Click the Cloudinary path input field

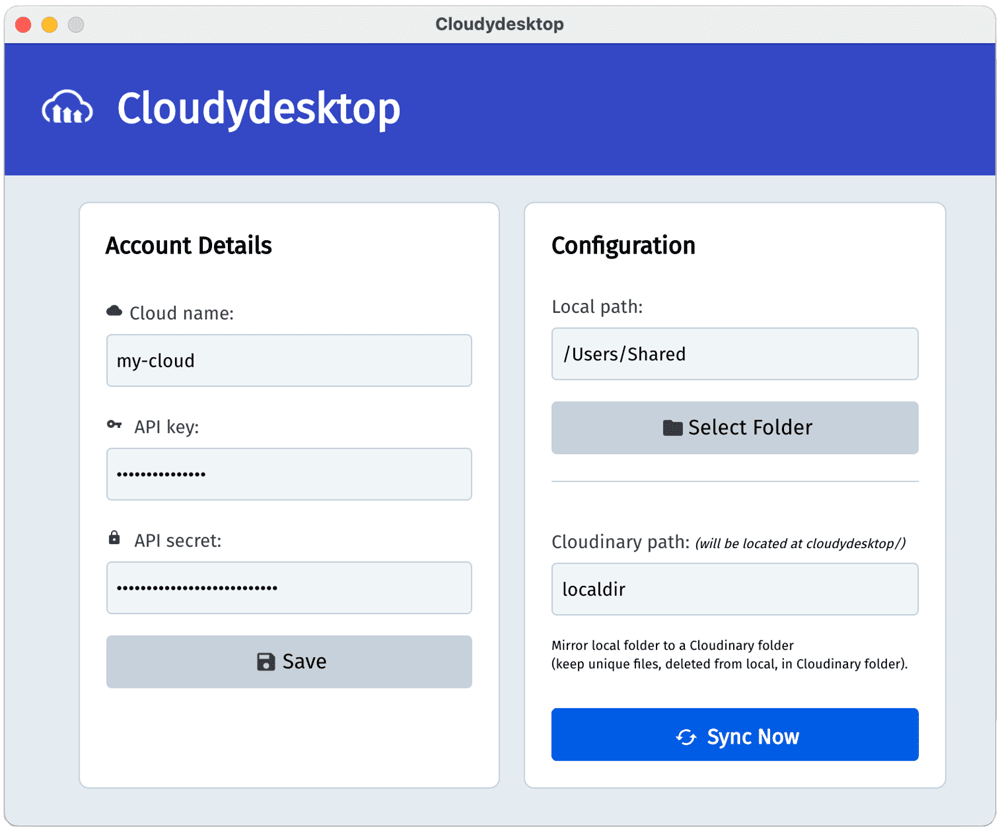(x=735, y=589)
